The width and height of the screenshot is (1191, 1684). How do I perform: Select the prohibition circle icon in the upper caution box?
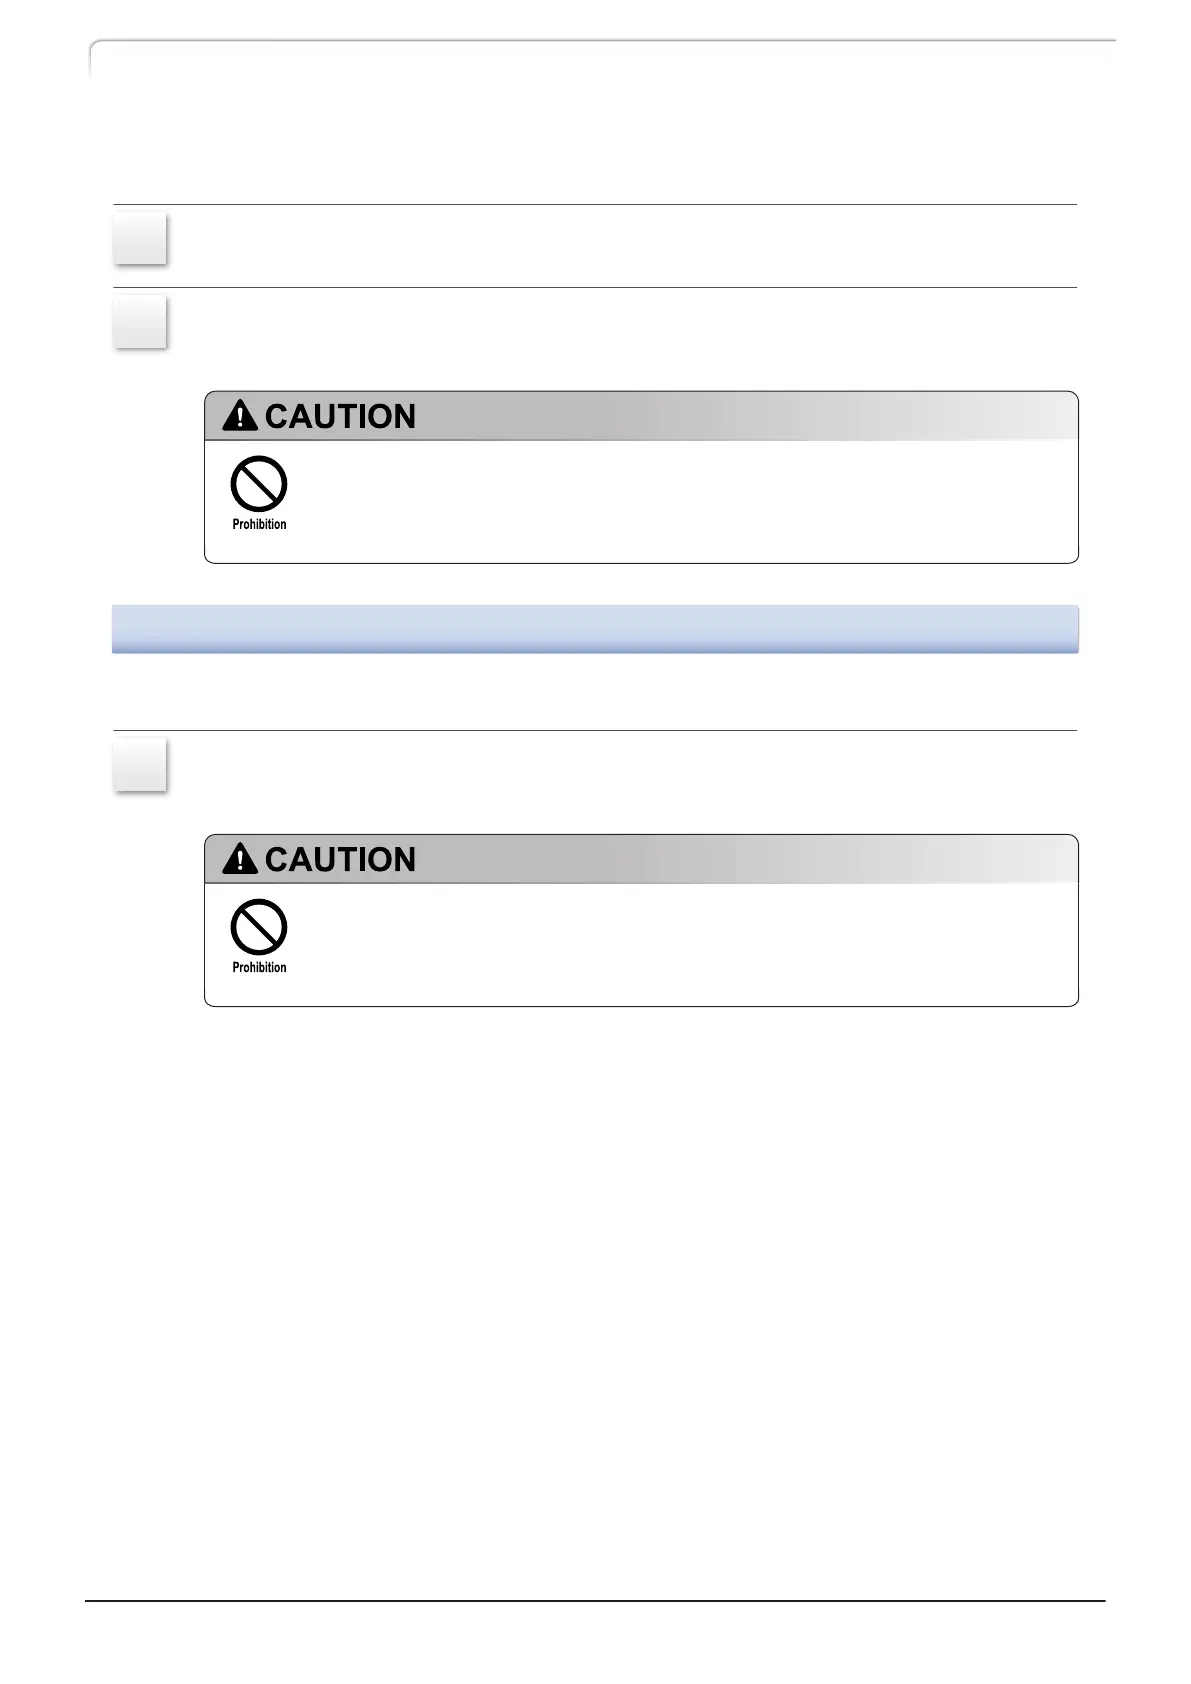(259, 485)
